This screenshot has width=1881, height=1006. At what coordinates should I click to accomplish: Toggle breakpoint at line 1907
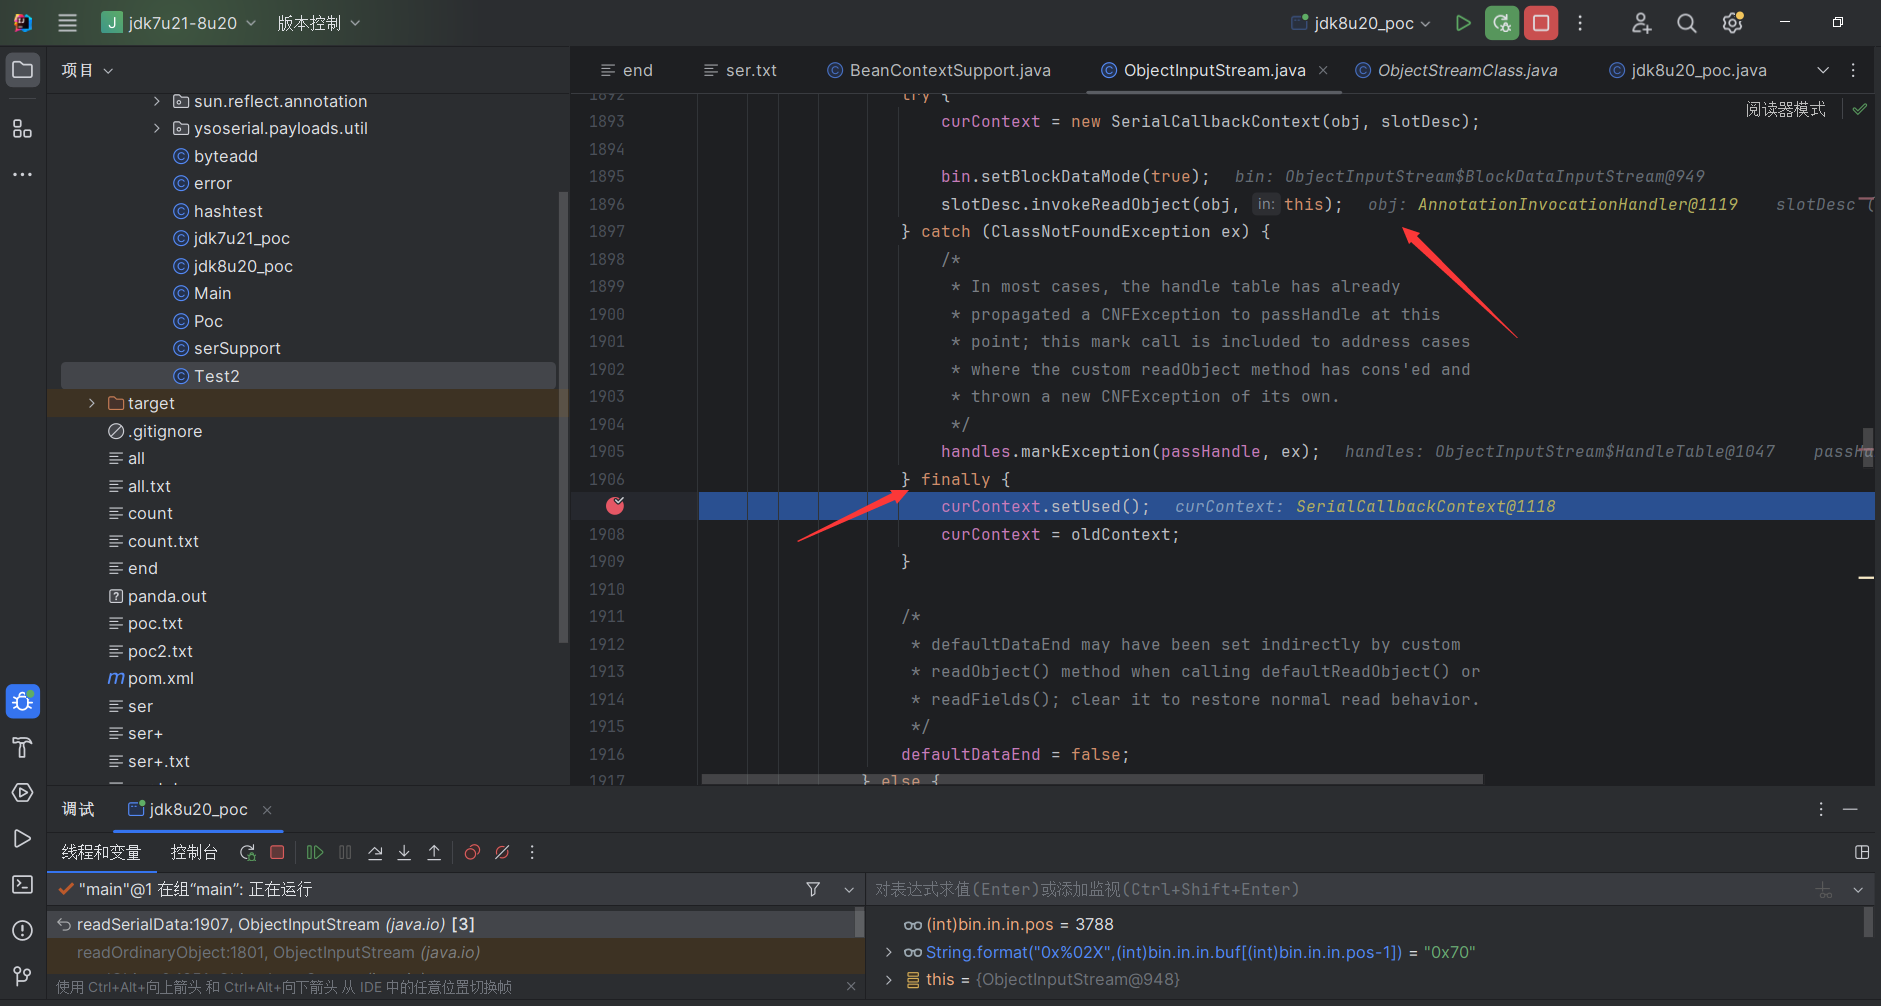(x=615, y=506)
